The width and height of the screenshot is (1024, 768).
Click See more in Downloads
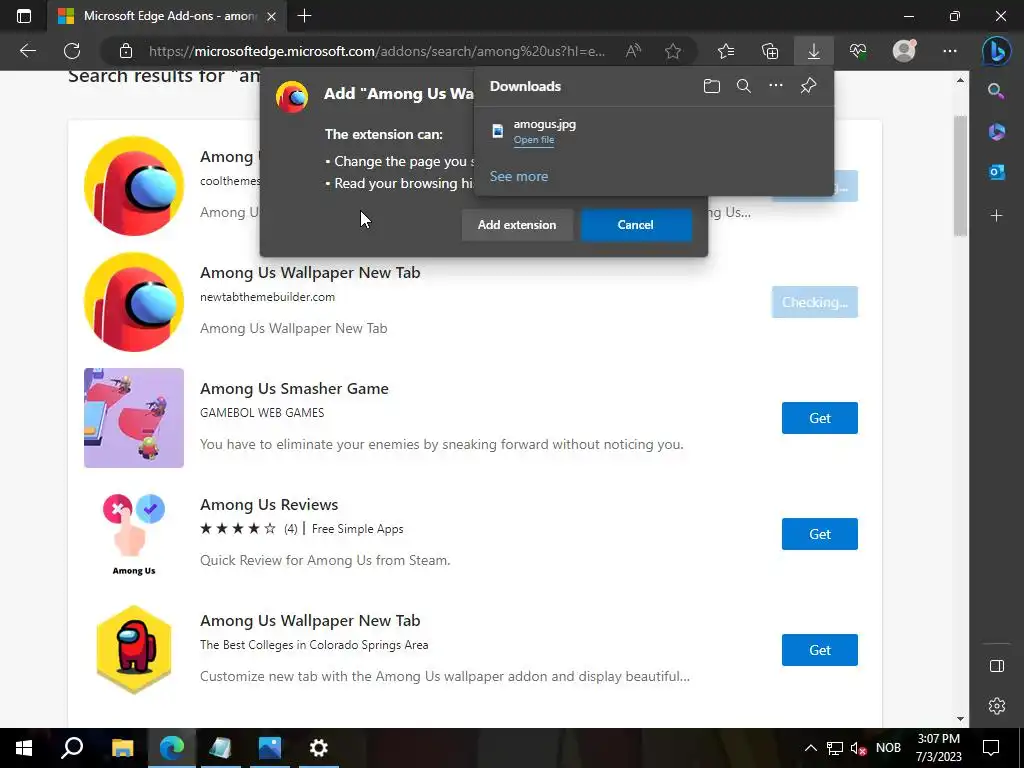point(519,176)
